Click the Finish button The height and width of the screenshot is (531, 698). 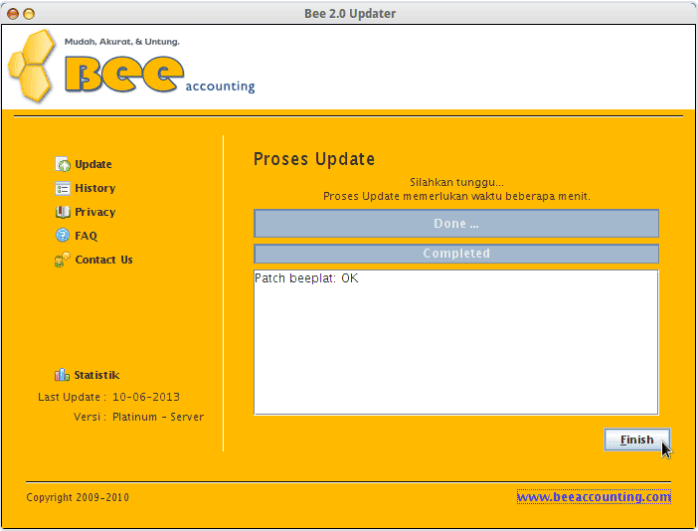click(x=637, y=439)
